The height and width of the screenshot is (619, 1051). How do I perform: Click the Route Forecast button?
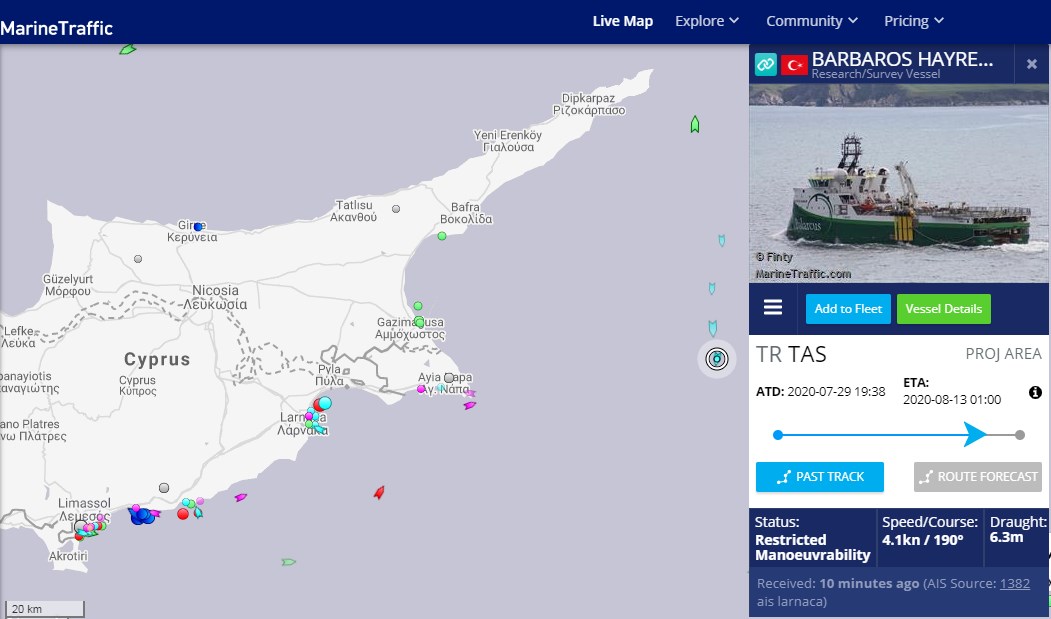pos(978,477)
